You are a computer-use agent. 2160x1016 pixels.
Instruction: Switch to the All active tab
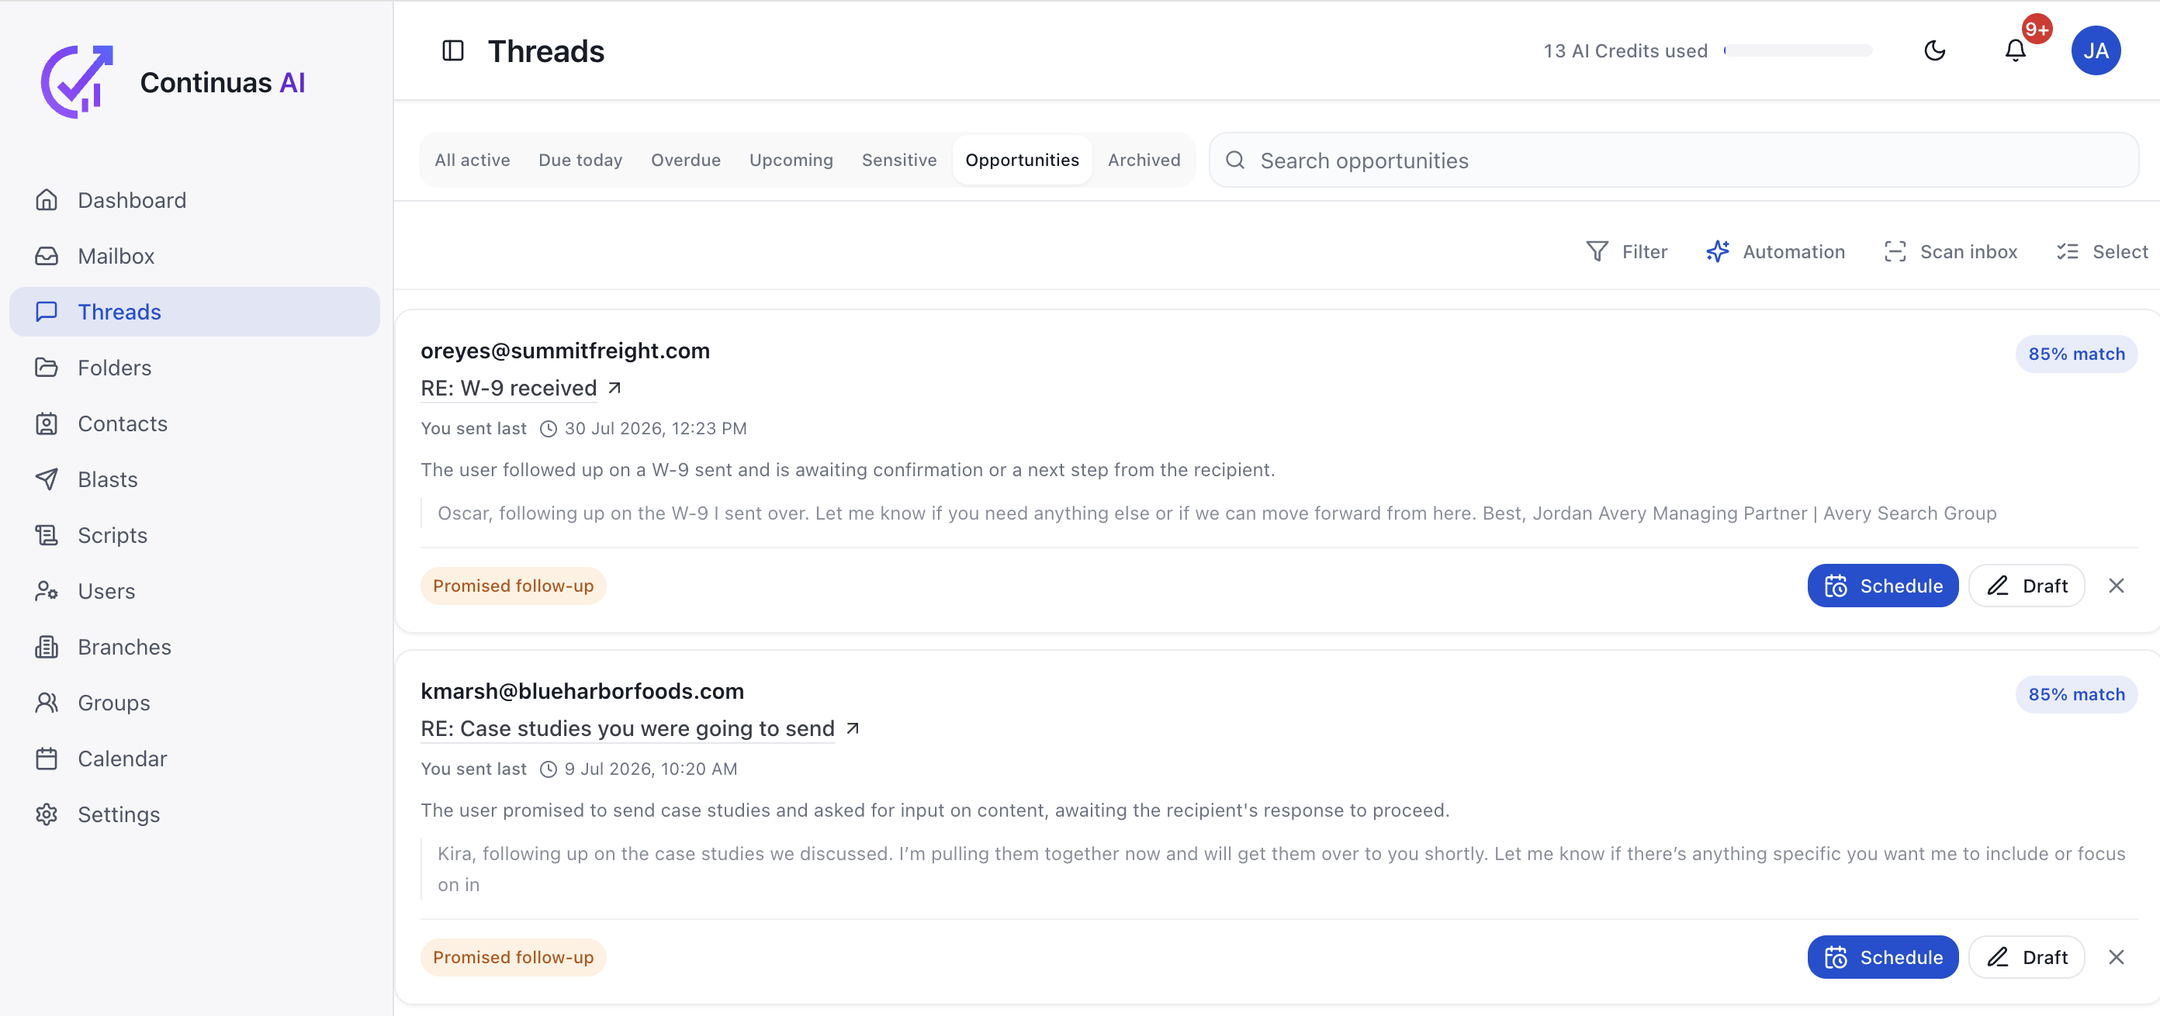[x=472, y=160]
